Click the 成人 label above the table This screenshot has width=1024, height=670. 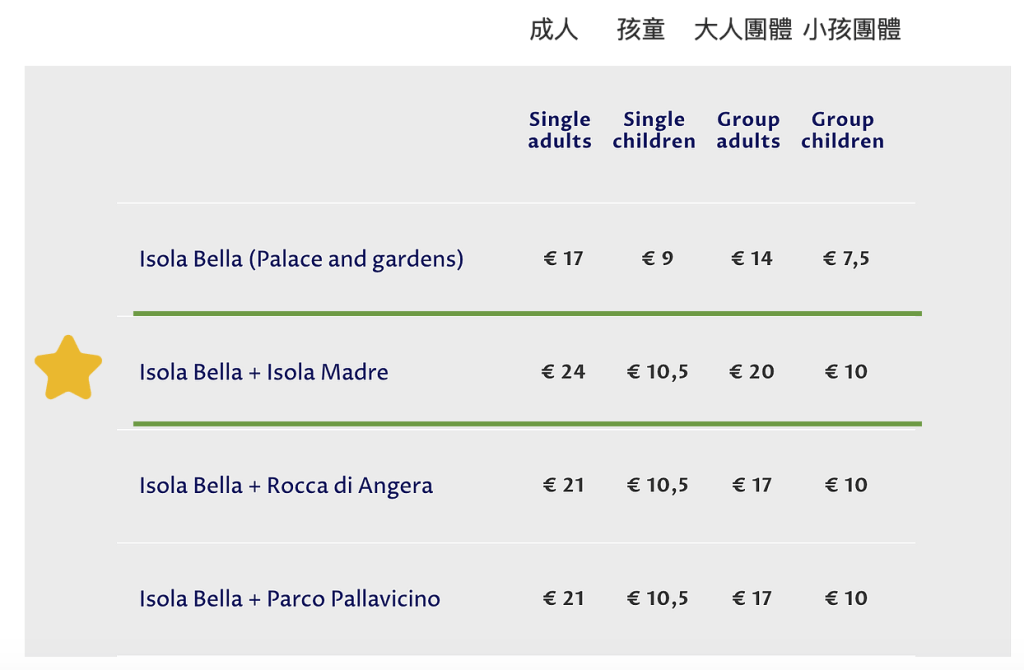tap(554, 30)
